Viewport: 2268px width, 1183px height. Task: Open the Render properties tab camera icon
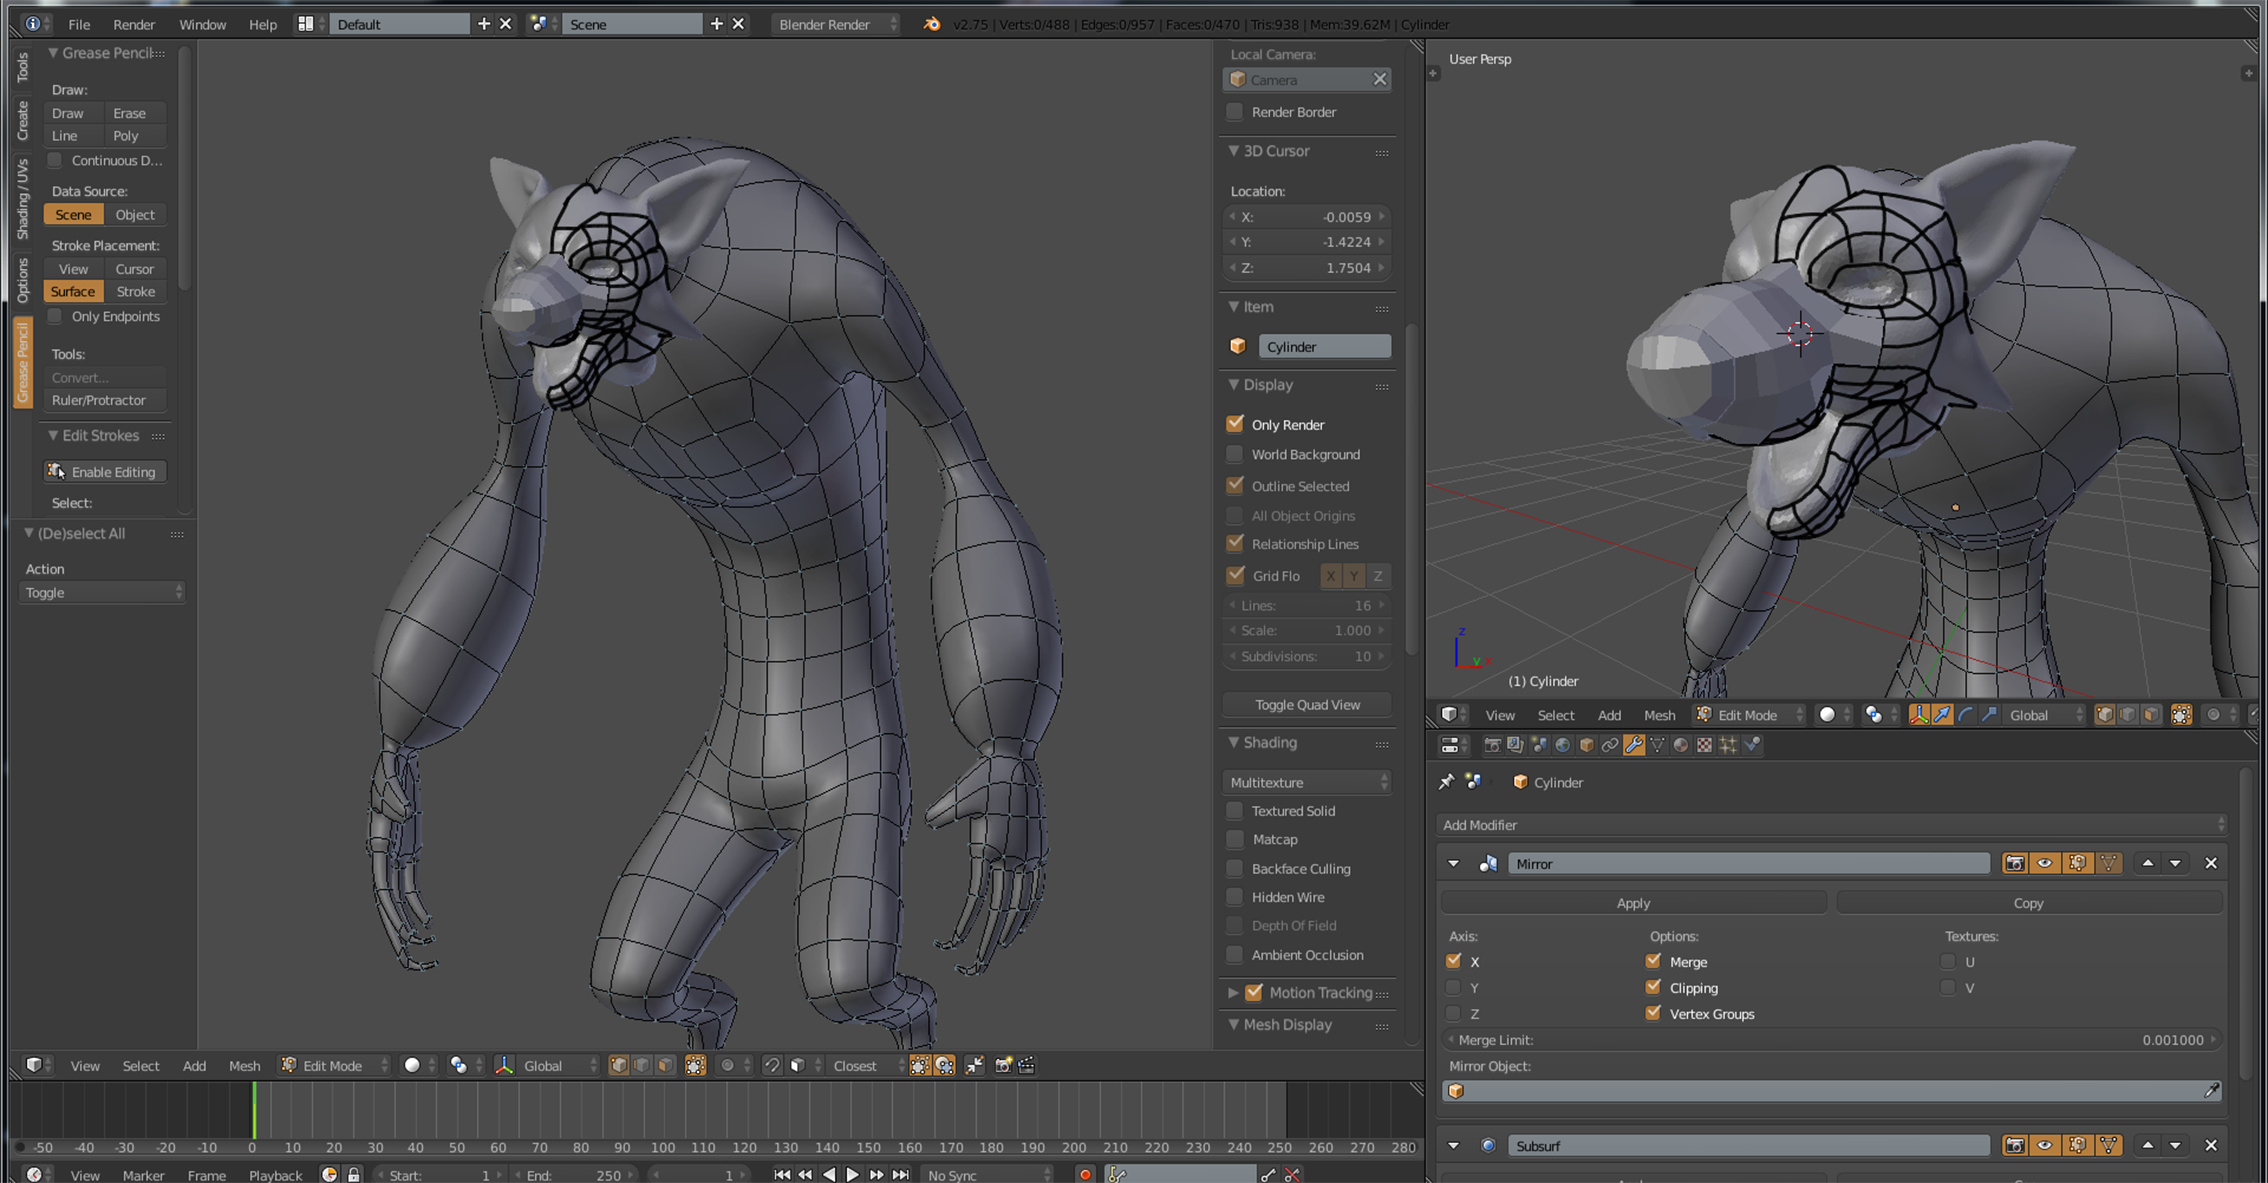tap(1491, 745)
